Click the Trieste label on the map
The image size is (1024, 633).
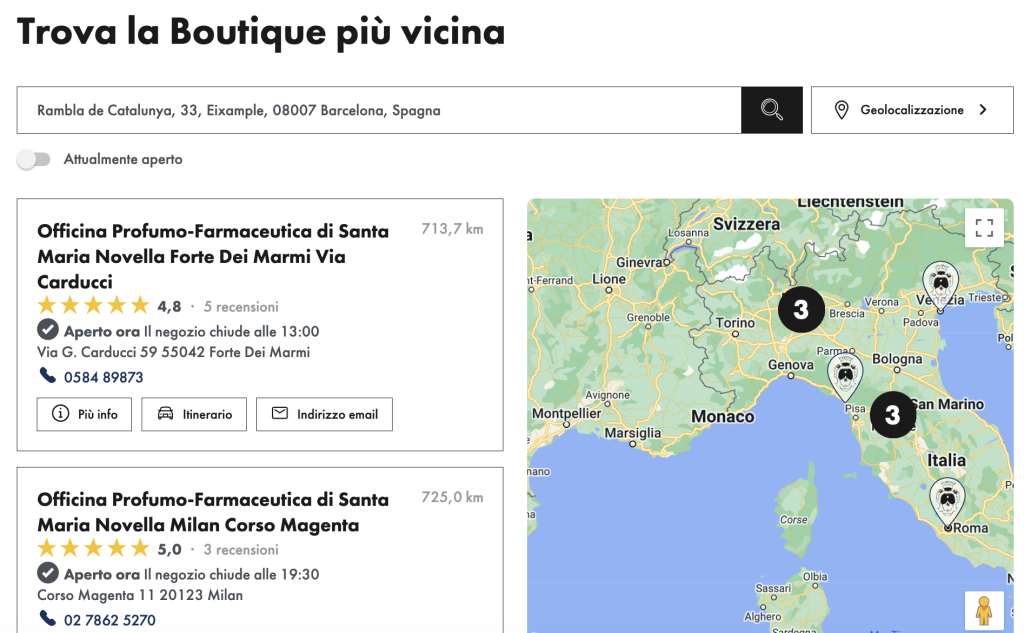coord(984,297)
